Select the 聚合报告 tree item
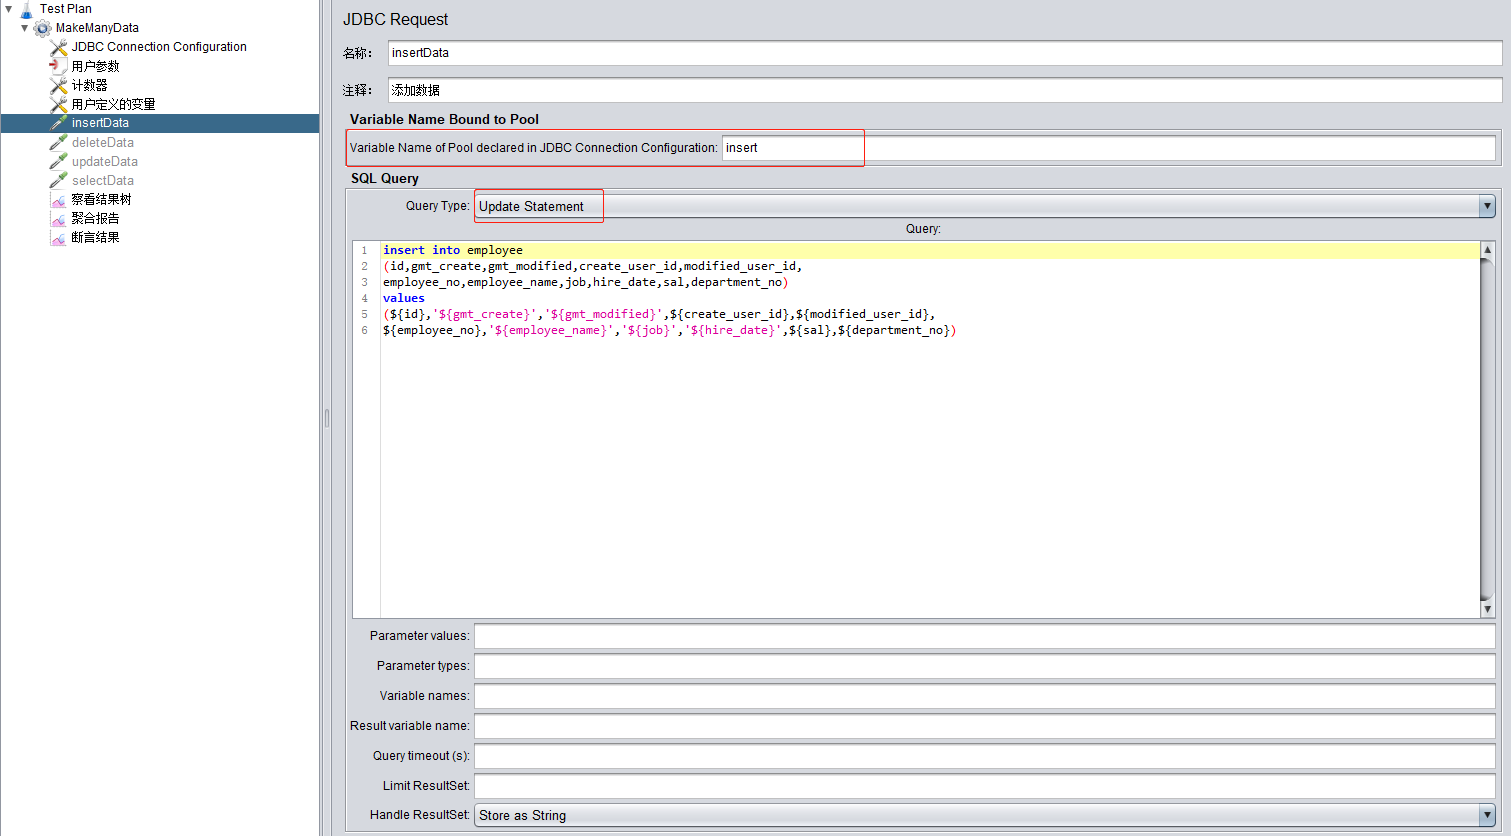This screenshot has width=1511, height=836. 96,218
